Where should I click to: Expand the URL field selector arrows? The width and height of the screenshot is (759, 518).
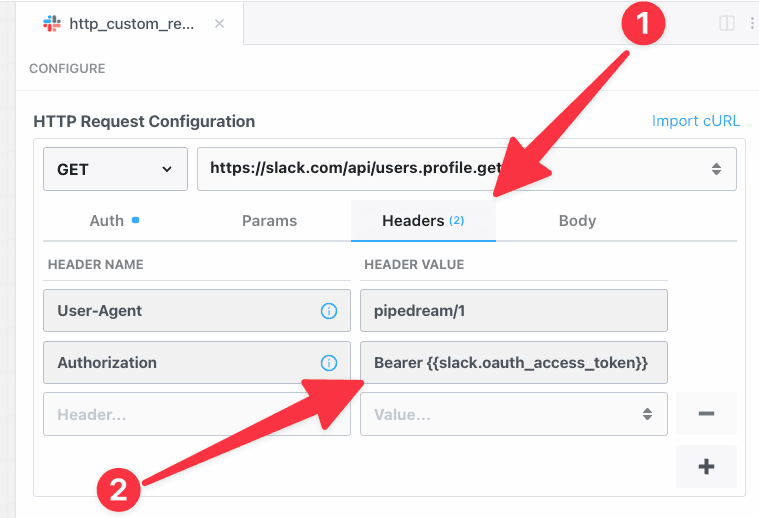(716, 169)
